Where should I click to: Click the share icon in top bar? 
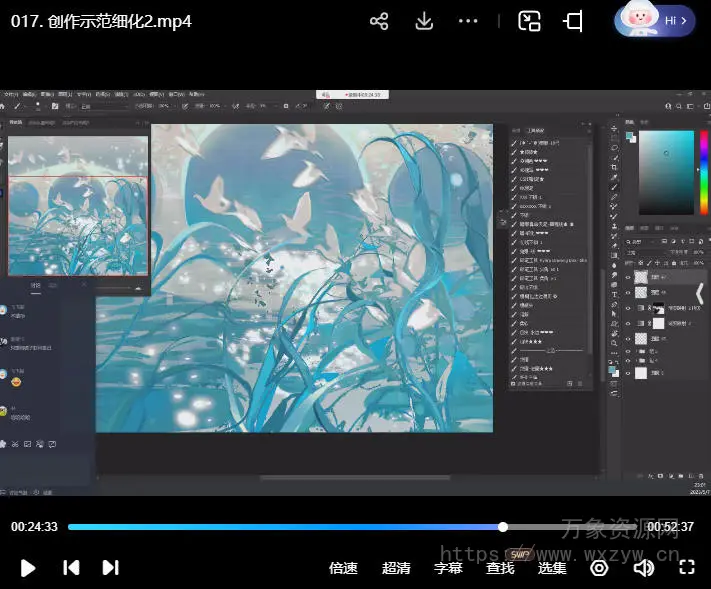[379, 21]
